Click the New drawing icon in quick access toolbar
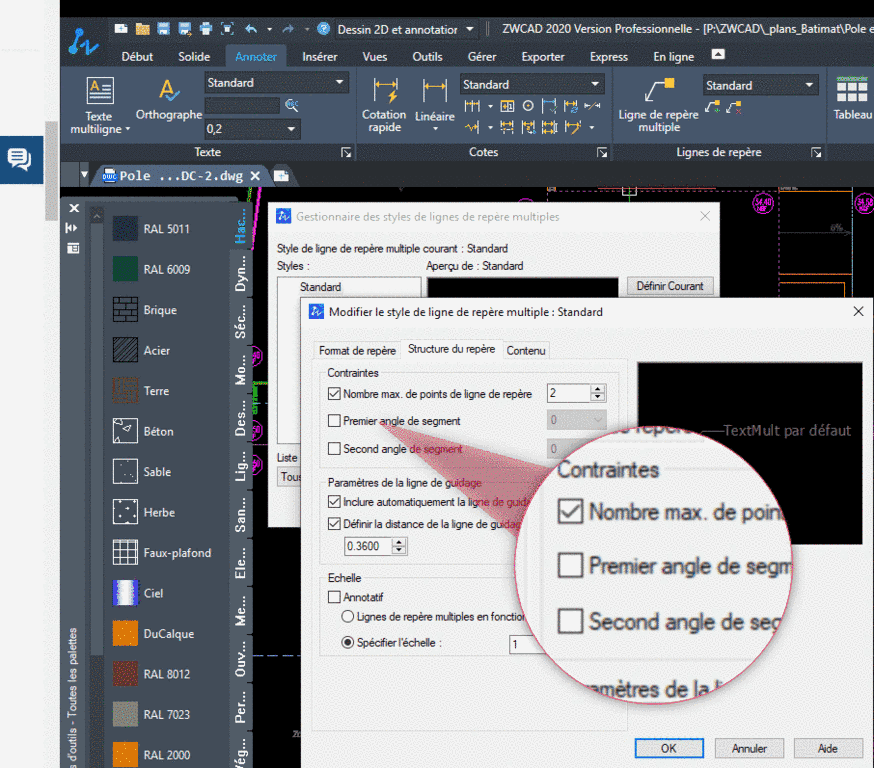The image size is (874, 768). 121,28
